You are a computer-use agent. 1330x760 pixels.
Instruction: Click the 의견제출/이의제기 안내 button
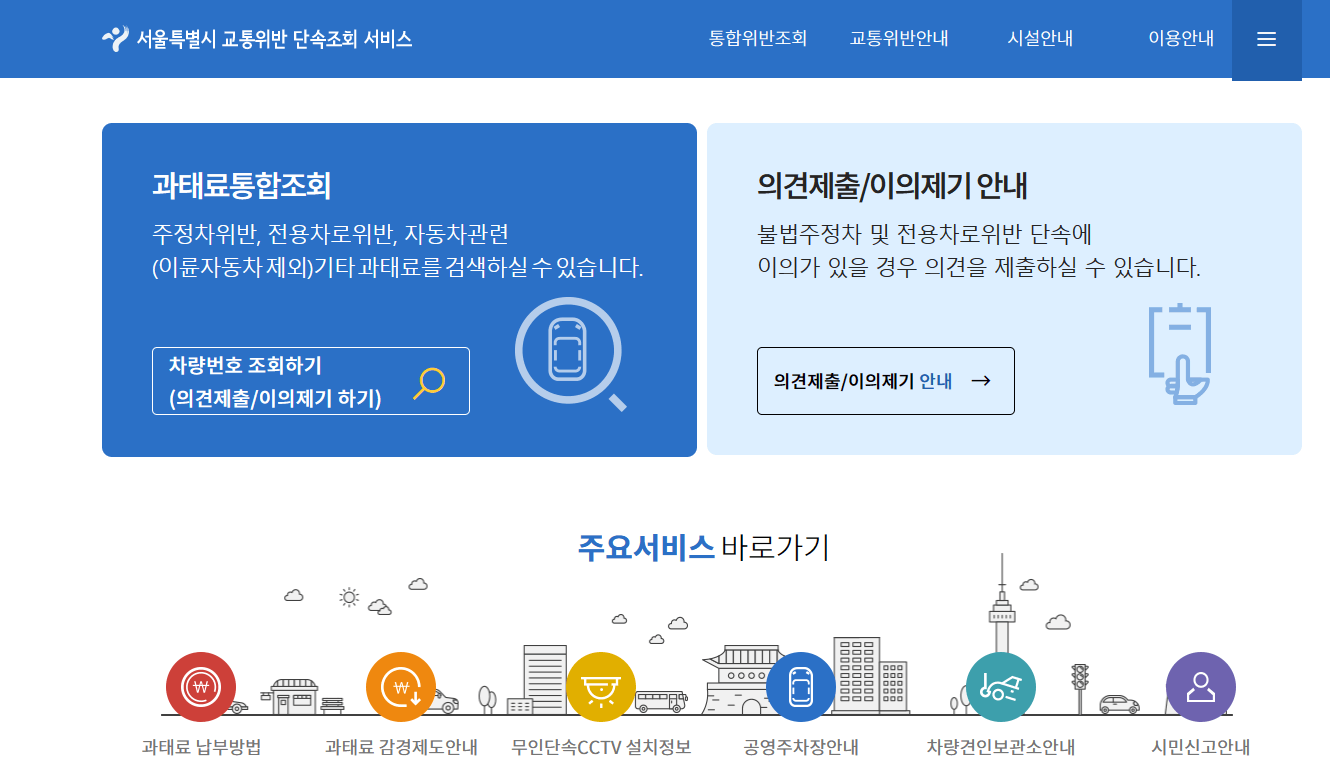click(885, 381)
